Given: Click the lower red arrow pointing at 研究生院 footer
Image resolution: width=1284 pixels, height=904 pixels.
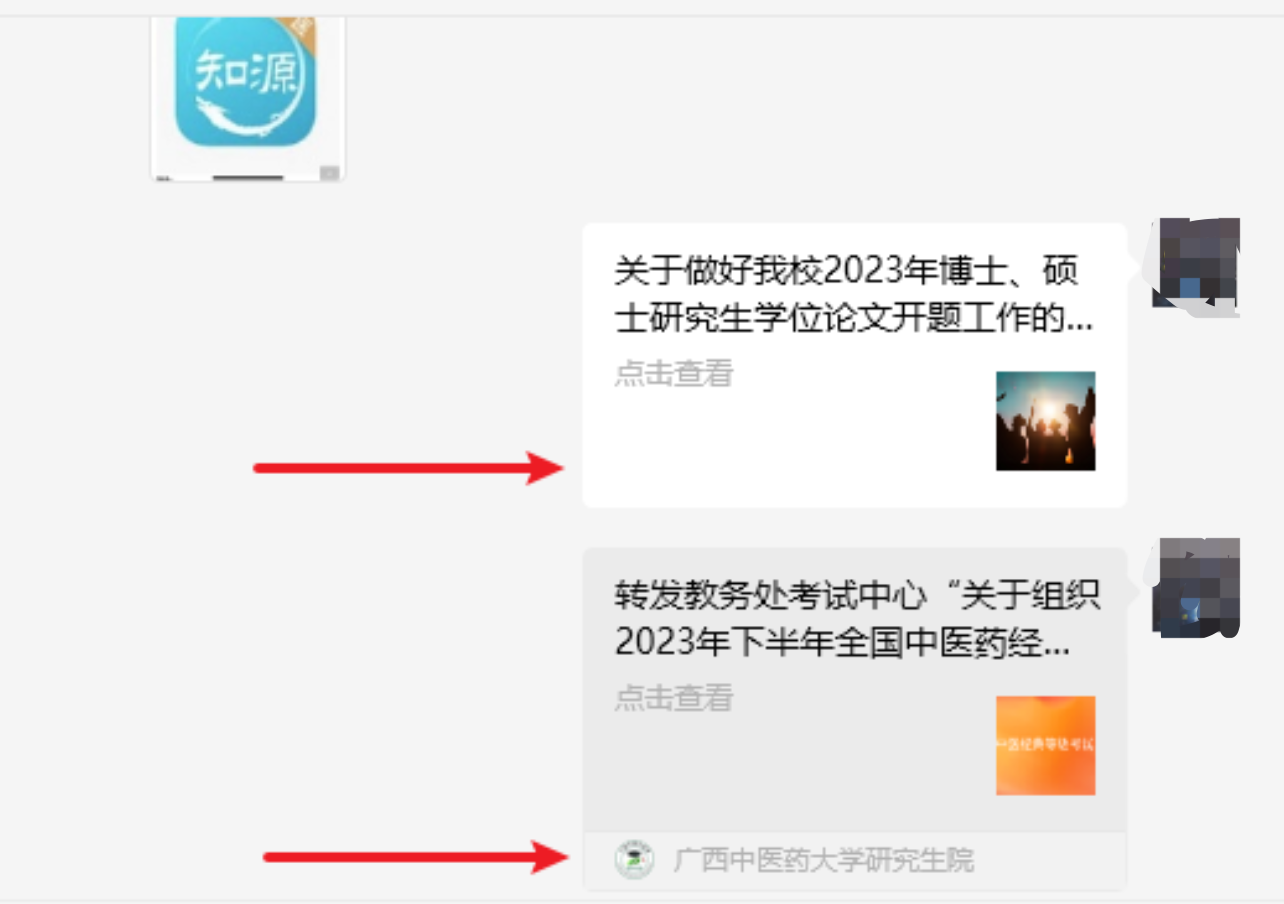Looking at the screenshot, I should tap(413, 856).
